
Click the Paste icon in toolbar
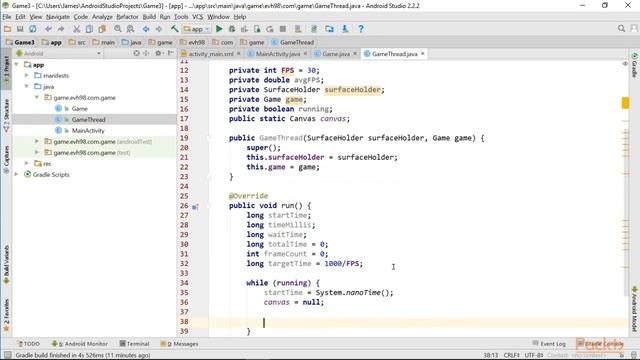[x=102, y=29]
